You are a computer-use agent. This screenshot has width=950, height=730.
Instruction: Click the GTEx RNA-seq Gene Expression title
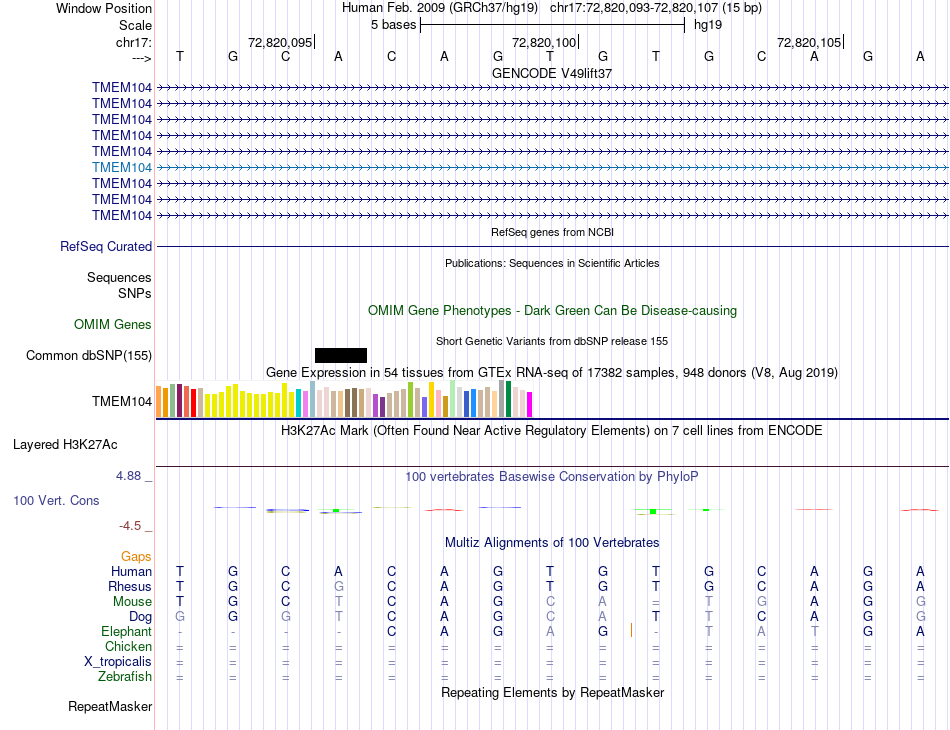tap(552, 373)
